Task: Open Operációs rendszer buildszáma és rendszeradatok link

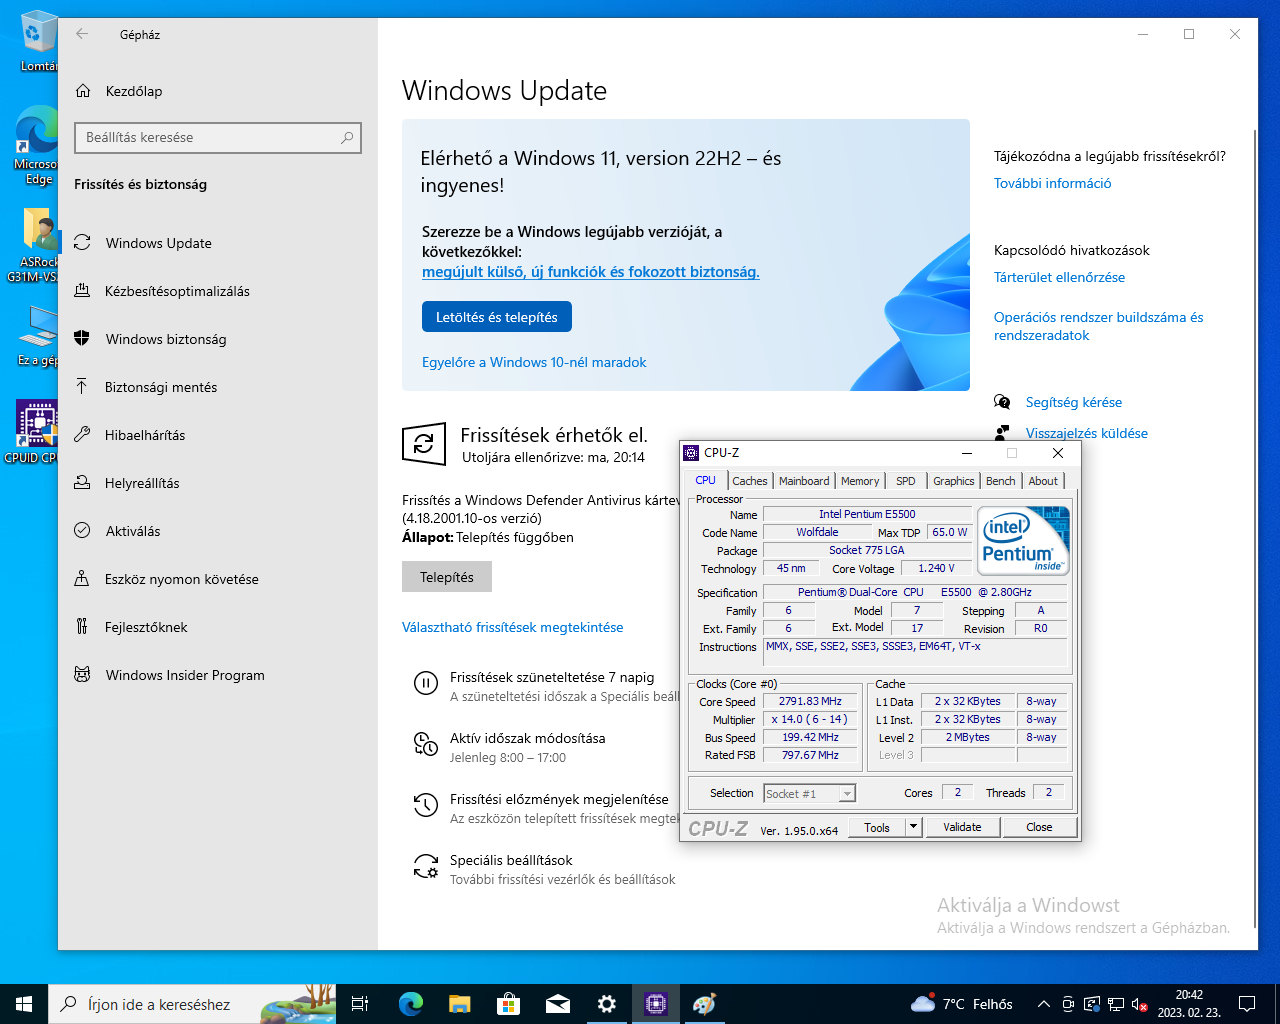Action: [x=1098, y=326]
